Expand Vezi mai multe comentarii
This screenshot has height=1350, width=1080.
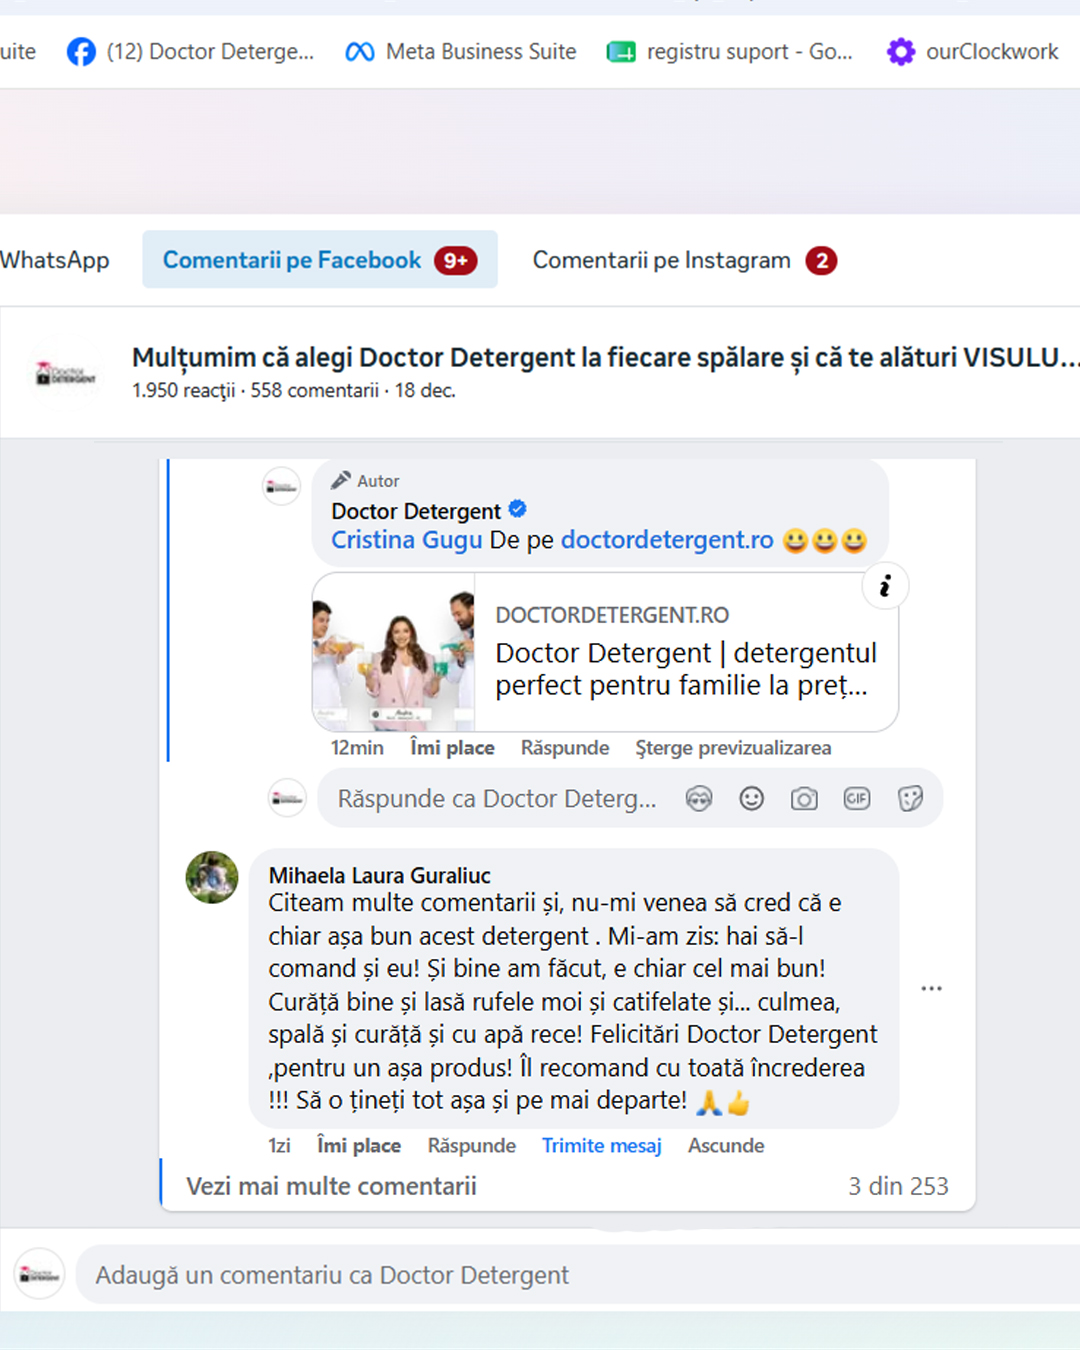coord(331,1186)
